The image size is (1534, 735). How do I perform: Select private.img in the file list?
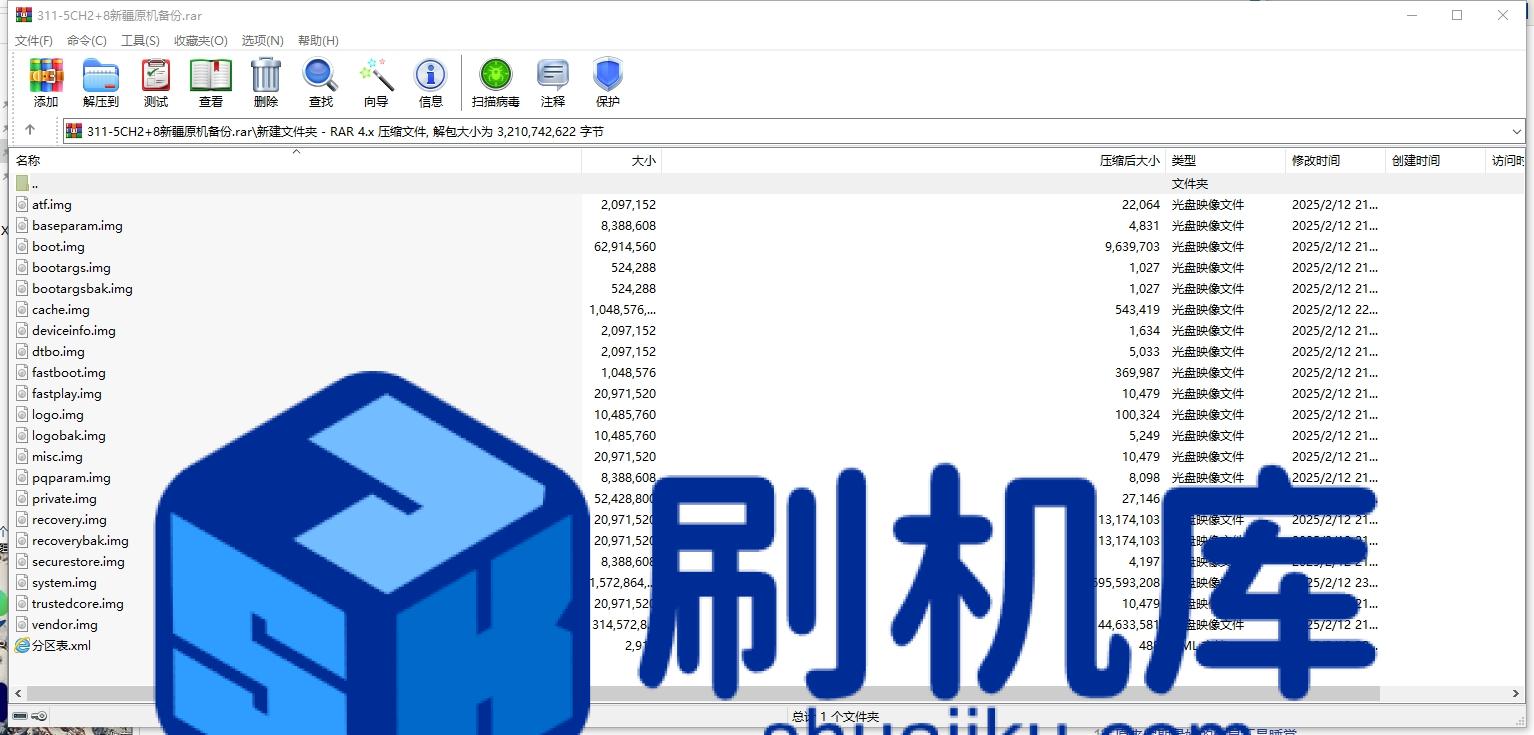[64, 498]
